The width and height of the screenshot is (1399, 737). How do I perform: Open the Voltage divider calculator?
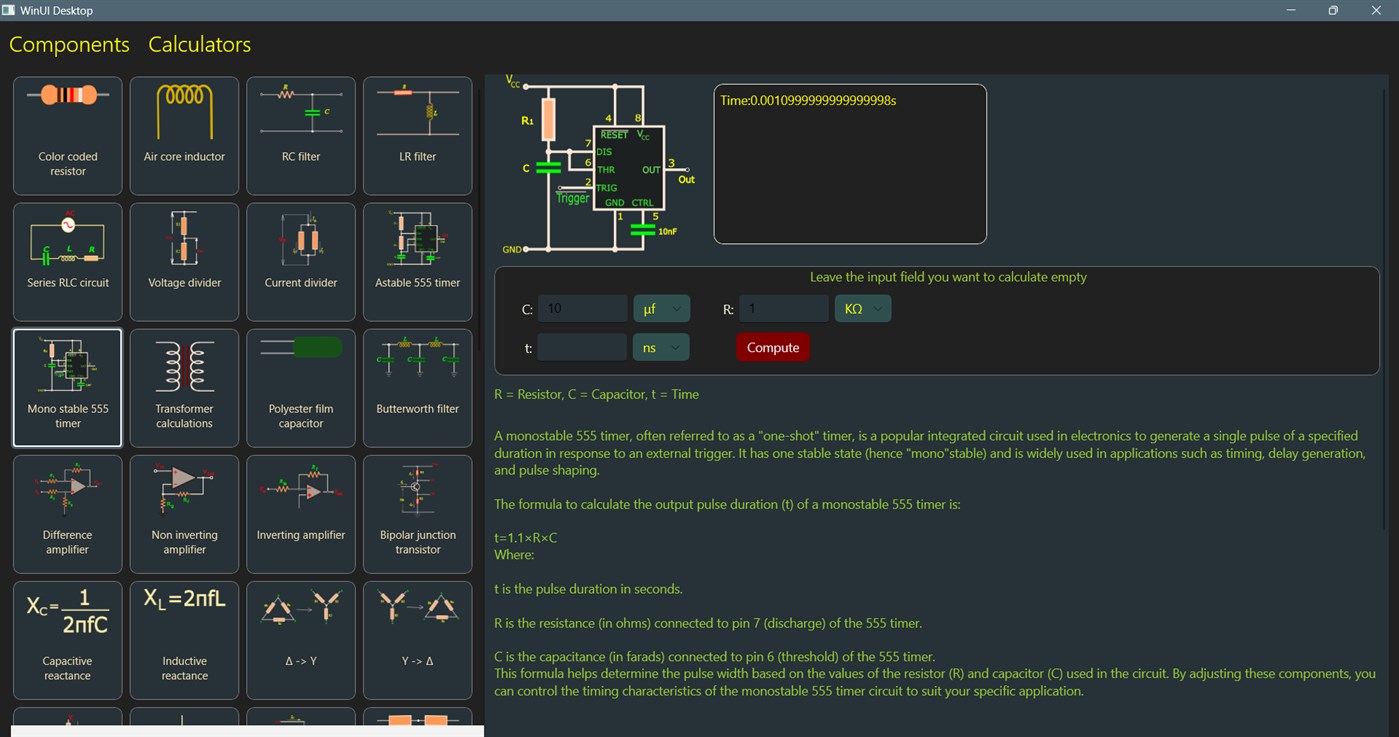pyautogui.click(x=184, y=261)
